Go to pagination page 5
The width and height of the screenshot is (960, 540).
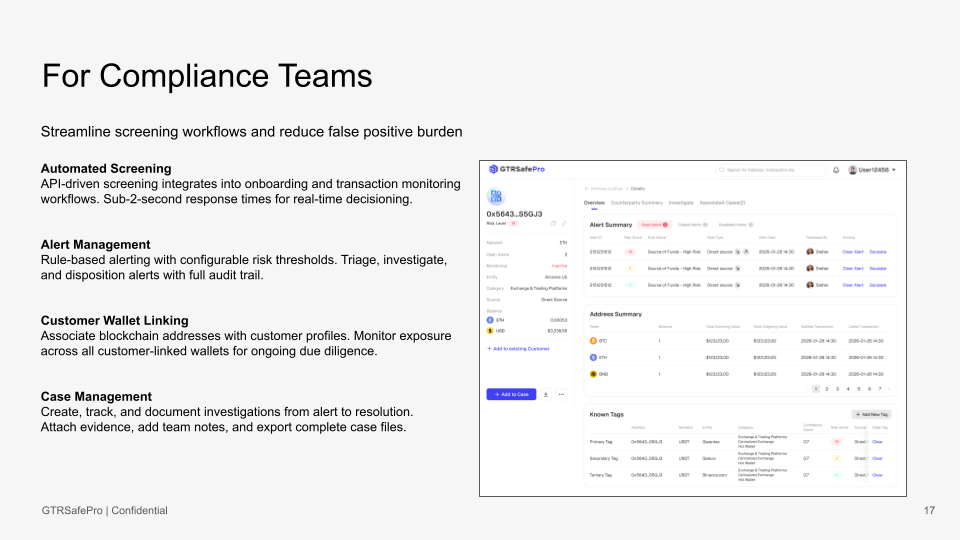pyautogui.click(x=858, y=389)
